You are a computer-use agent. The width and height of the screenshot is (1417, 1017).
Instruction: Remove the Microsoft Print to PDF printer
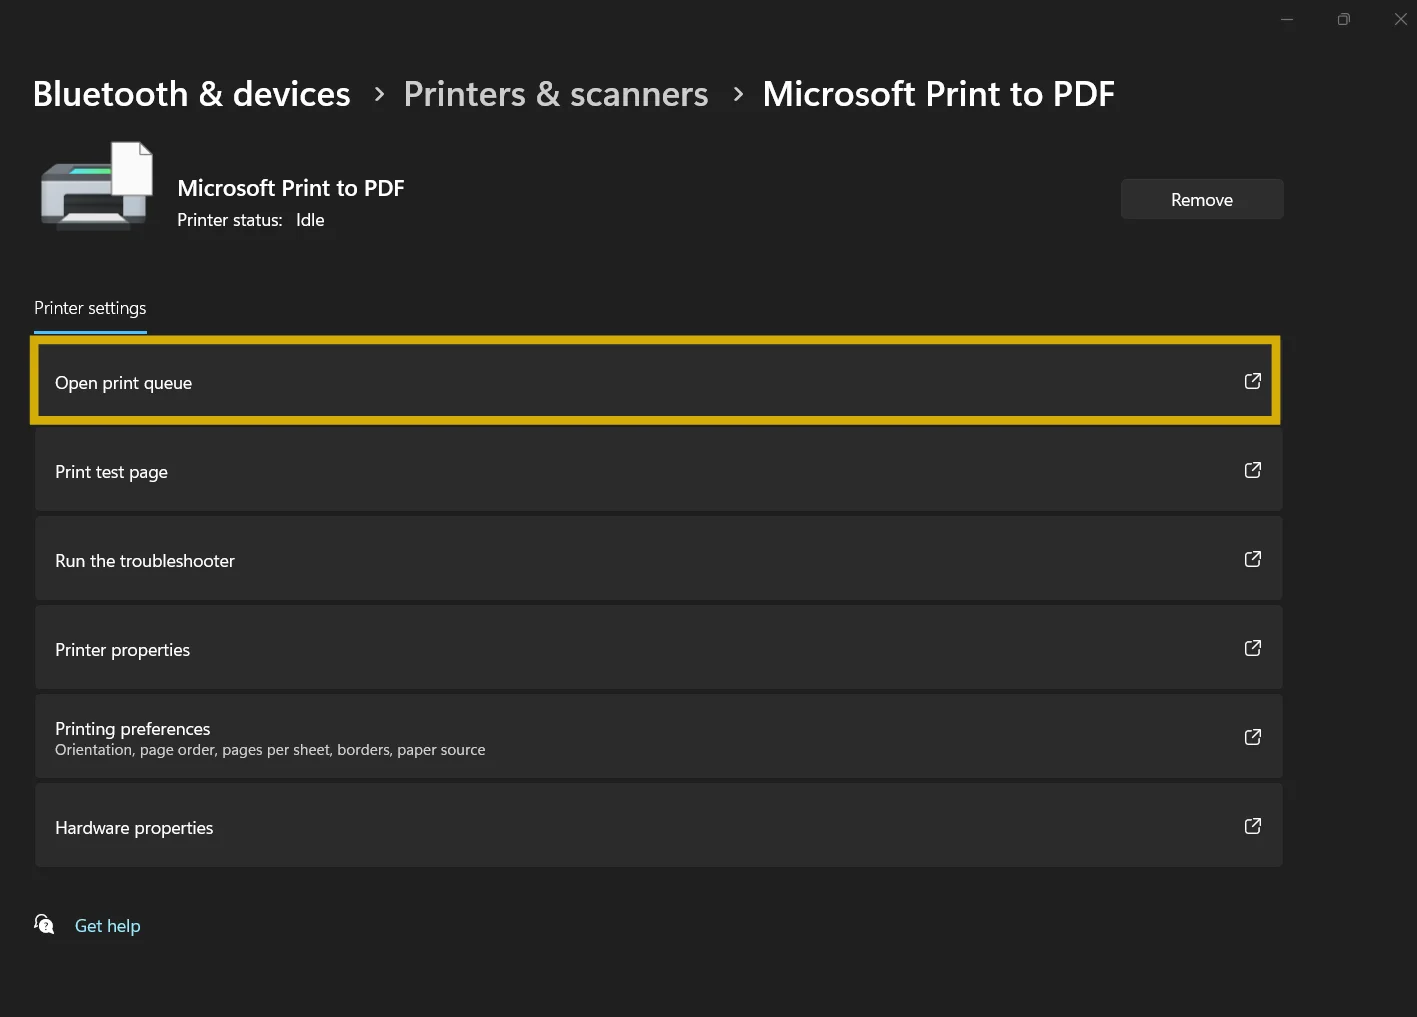click(1202, 199)
